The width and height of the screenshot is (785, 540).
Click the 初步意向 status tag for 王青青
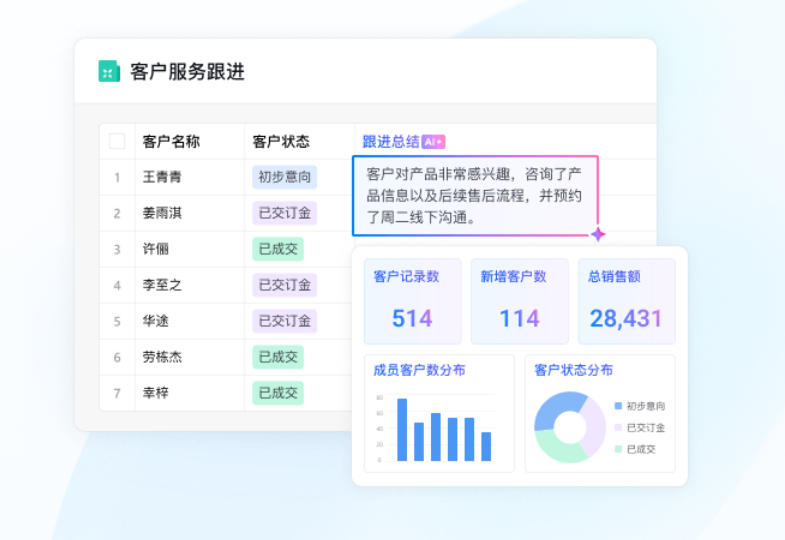[284, 177]
